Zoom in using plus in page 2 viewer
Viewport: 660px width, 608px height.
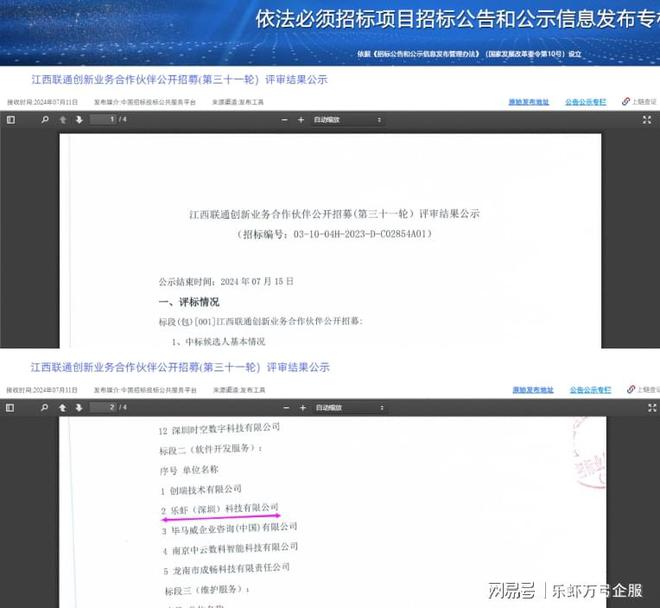(x=303, y=408)
